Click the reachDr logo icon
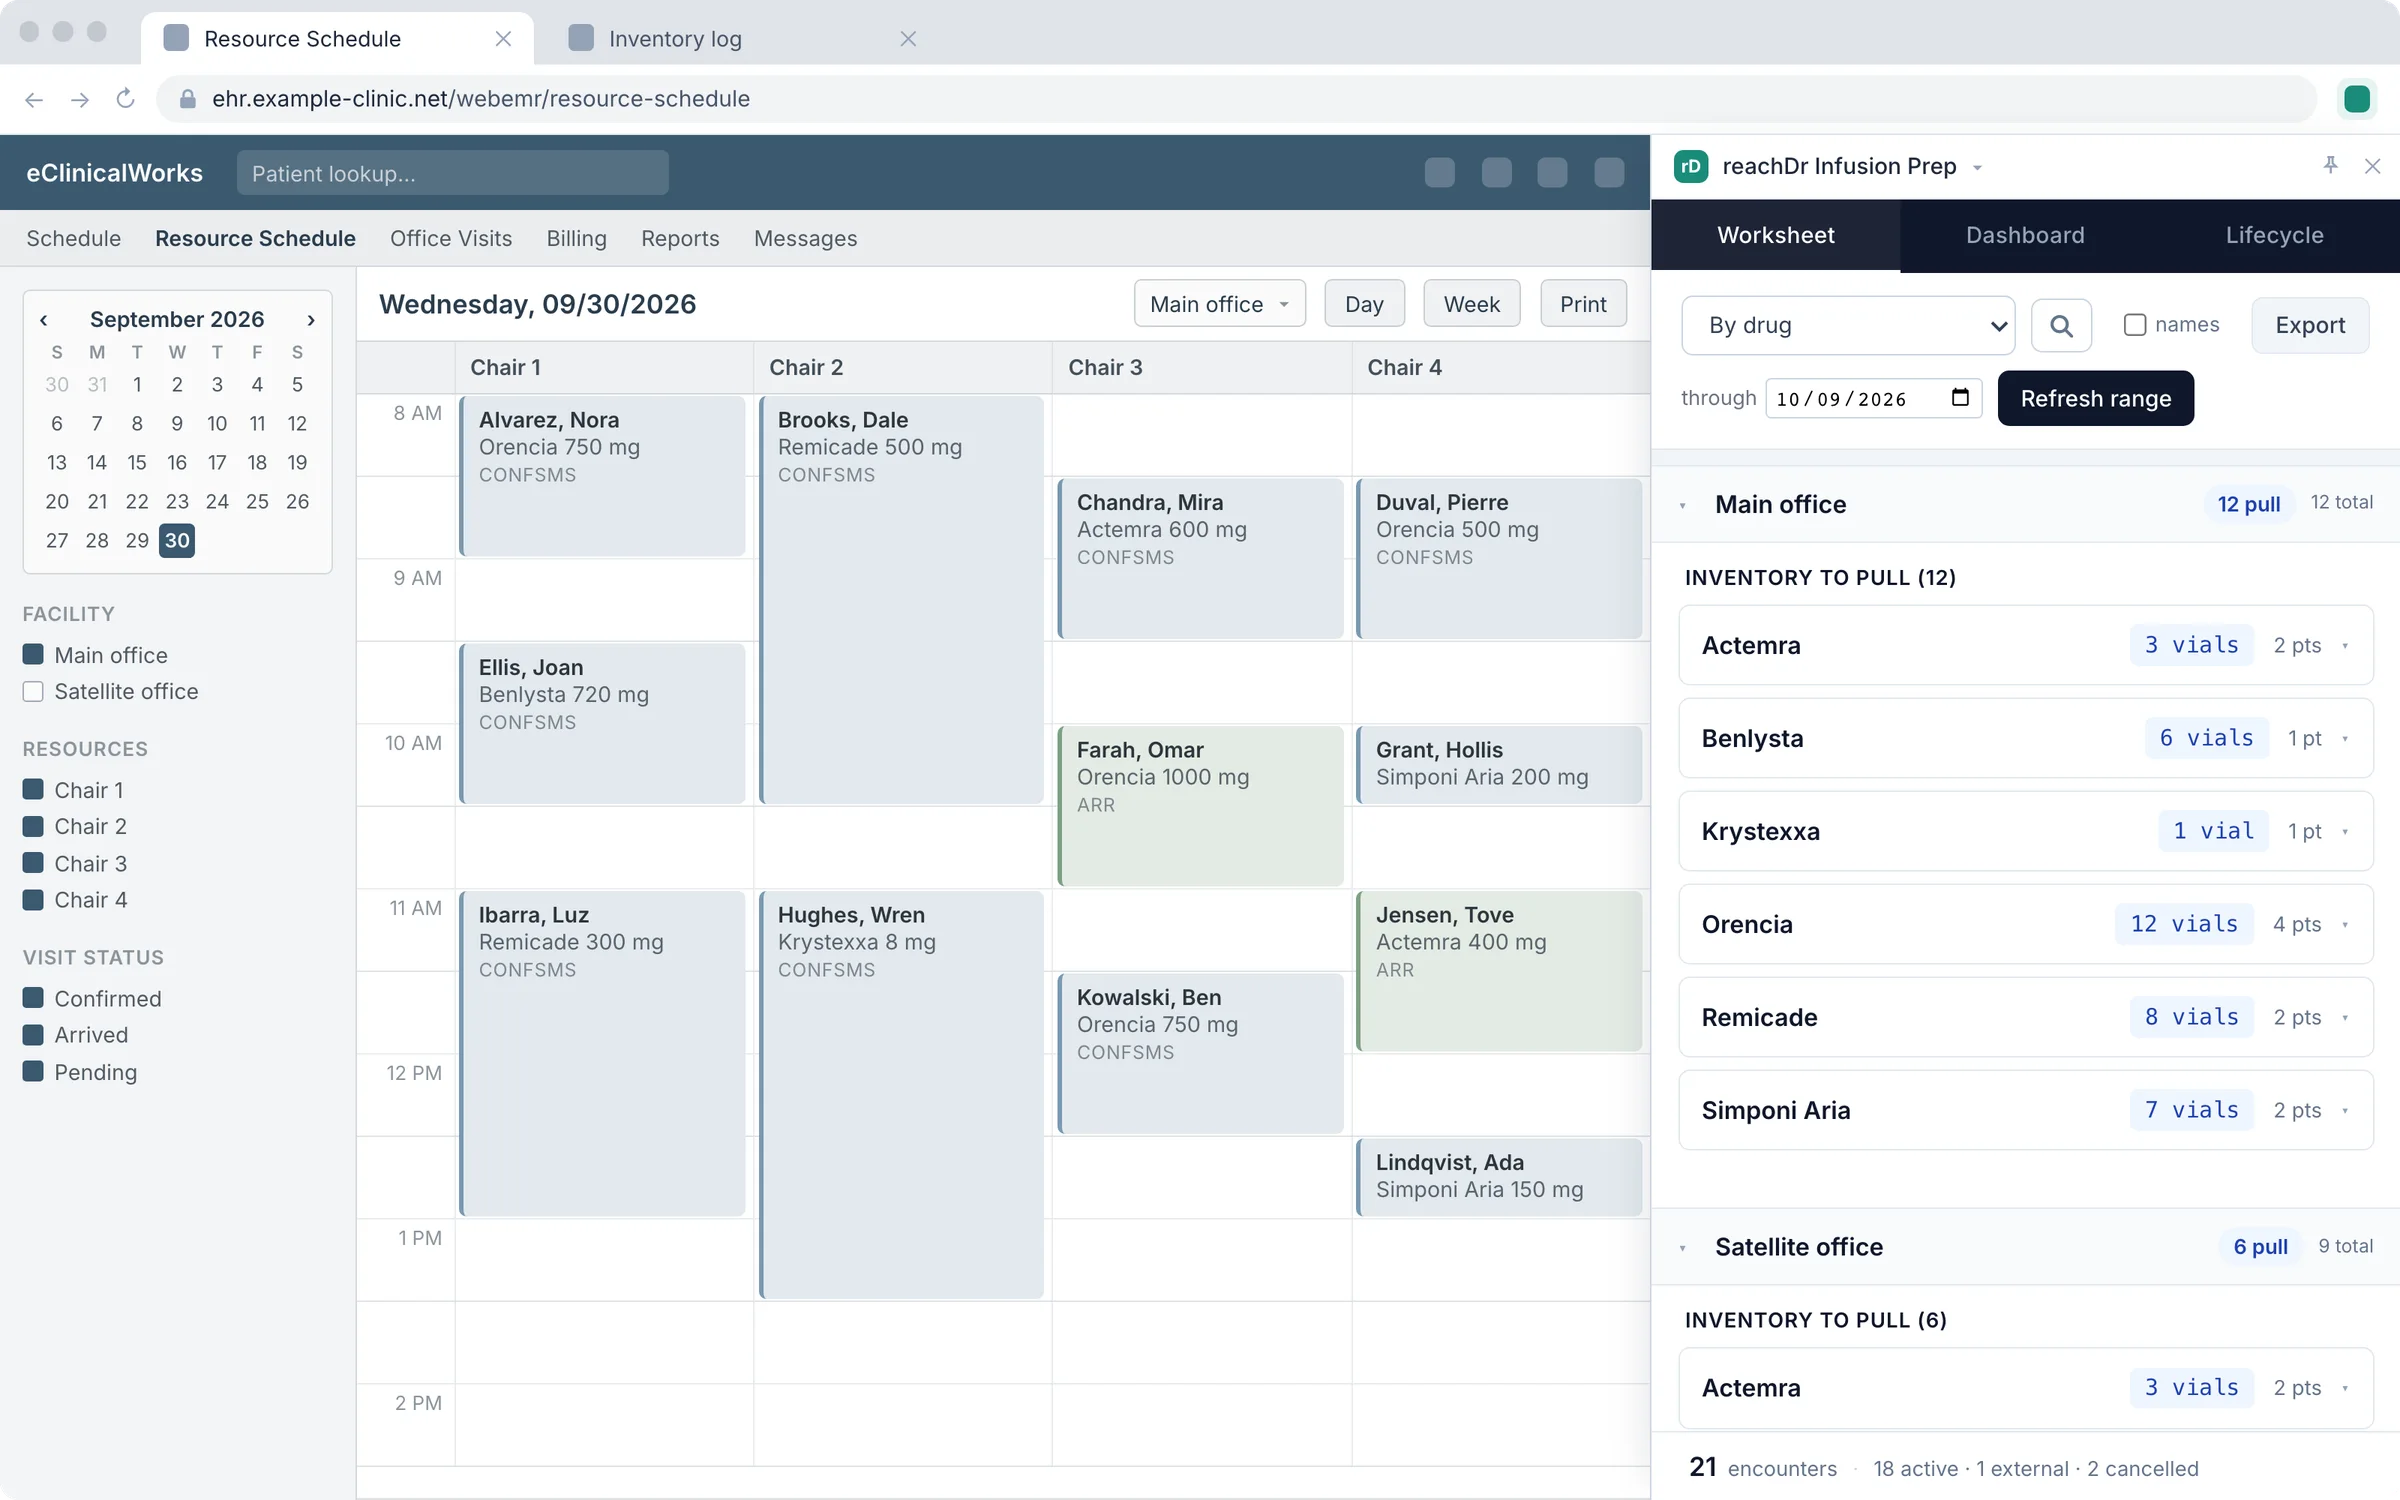This screenshot has height=1500, width=2400. (x=1691, y=166)
